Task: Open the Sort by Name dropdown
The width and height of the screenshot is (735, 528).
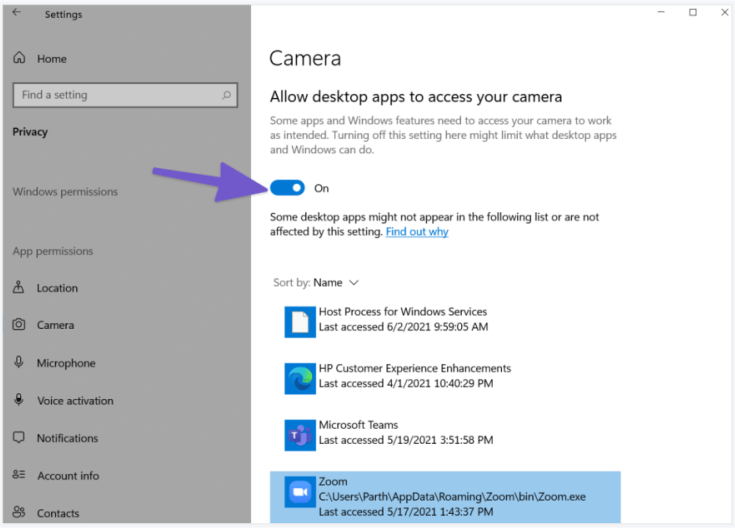Action: pos(316,283)
